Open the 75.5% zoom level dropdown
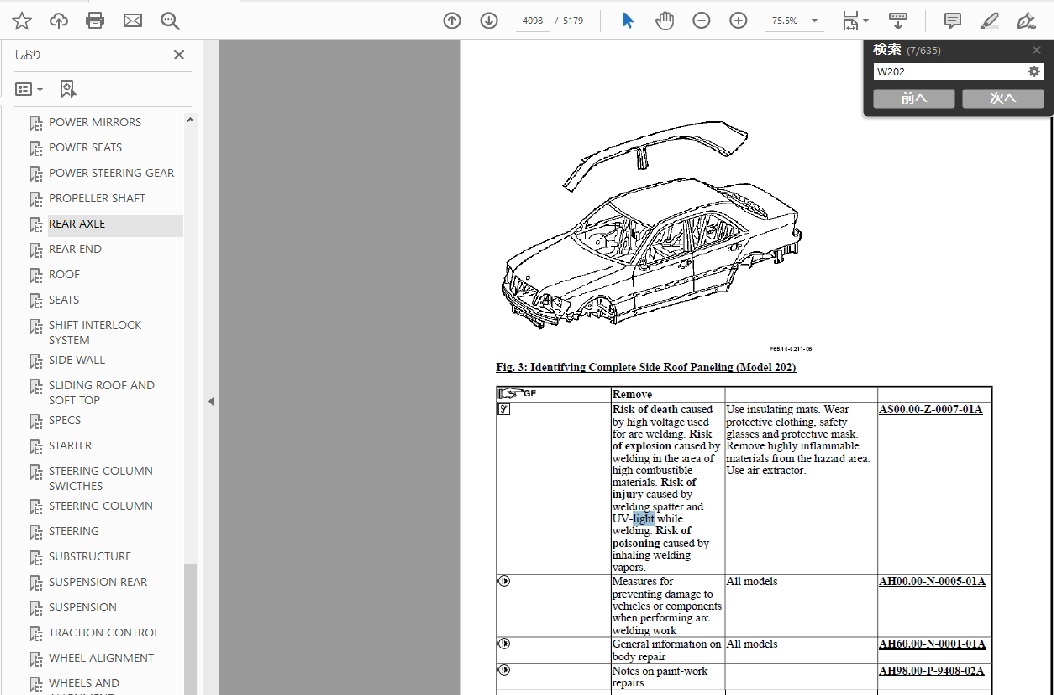Viewport: 1054px width, 695px height. [x=797, y=21]
